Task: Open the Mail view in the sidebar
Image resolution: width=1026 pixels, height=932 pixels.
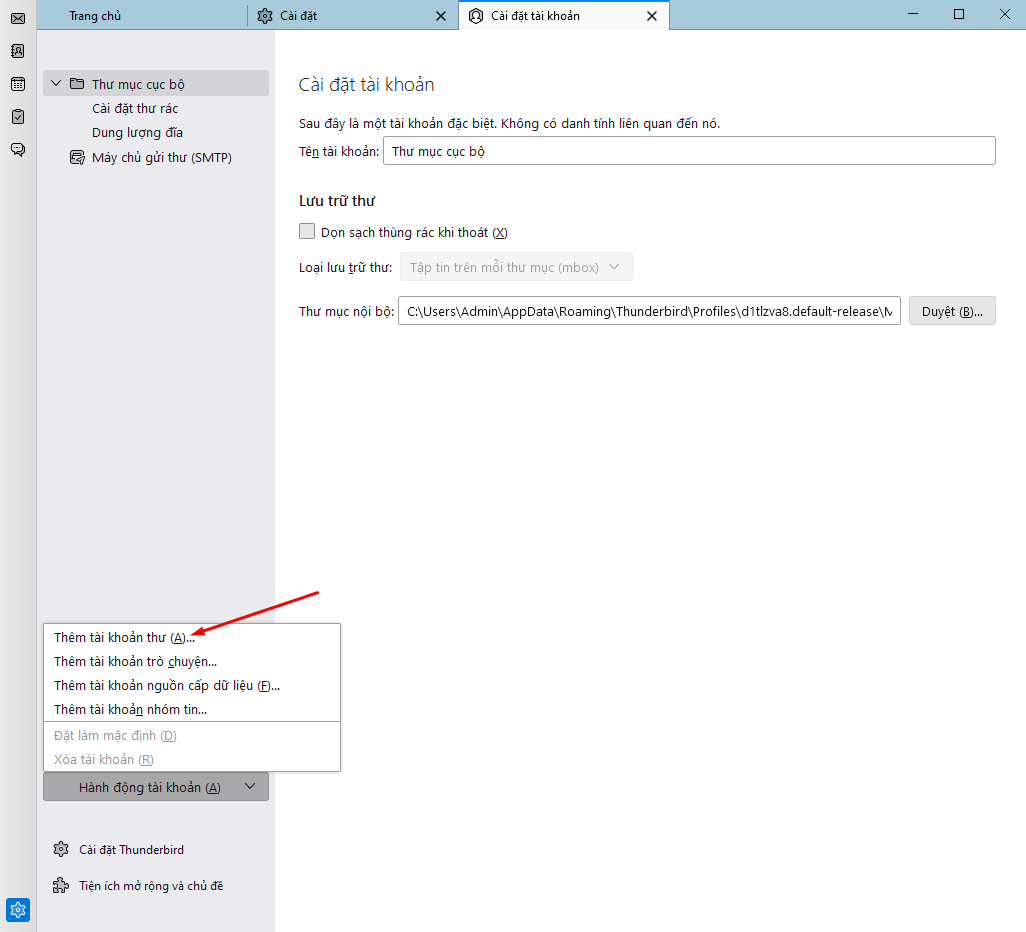Action: [x=17, y=18]
